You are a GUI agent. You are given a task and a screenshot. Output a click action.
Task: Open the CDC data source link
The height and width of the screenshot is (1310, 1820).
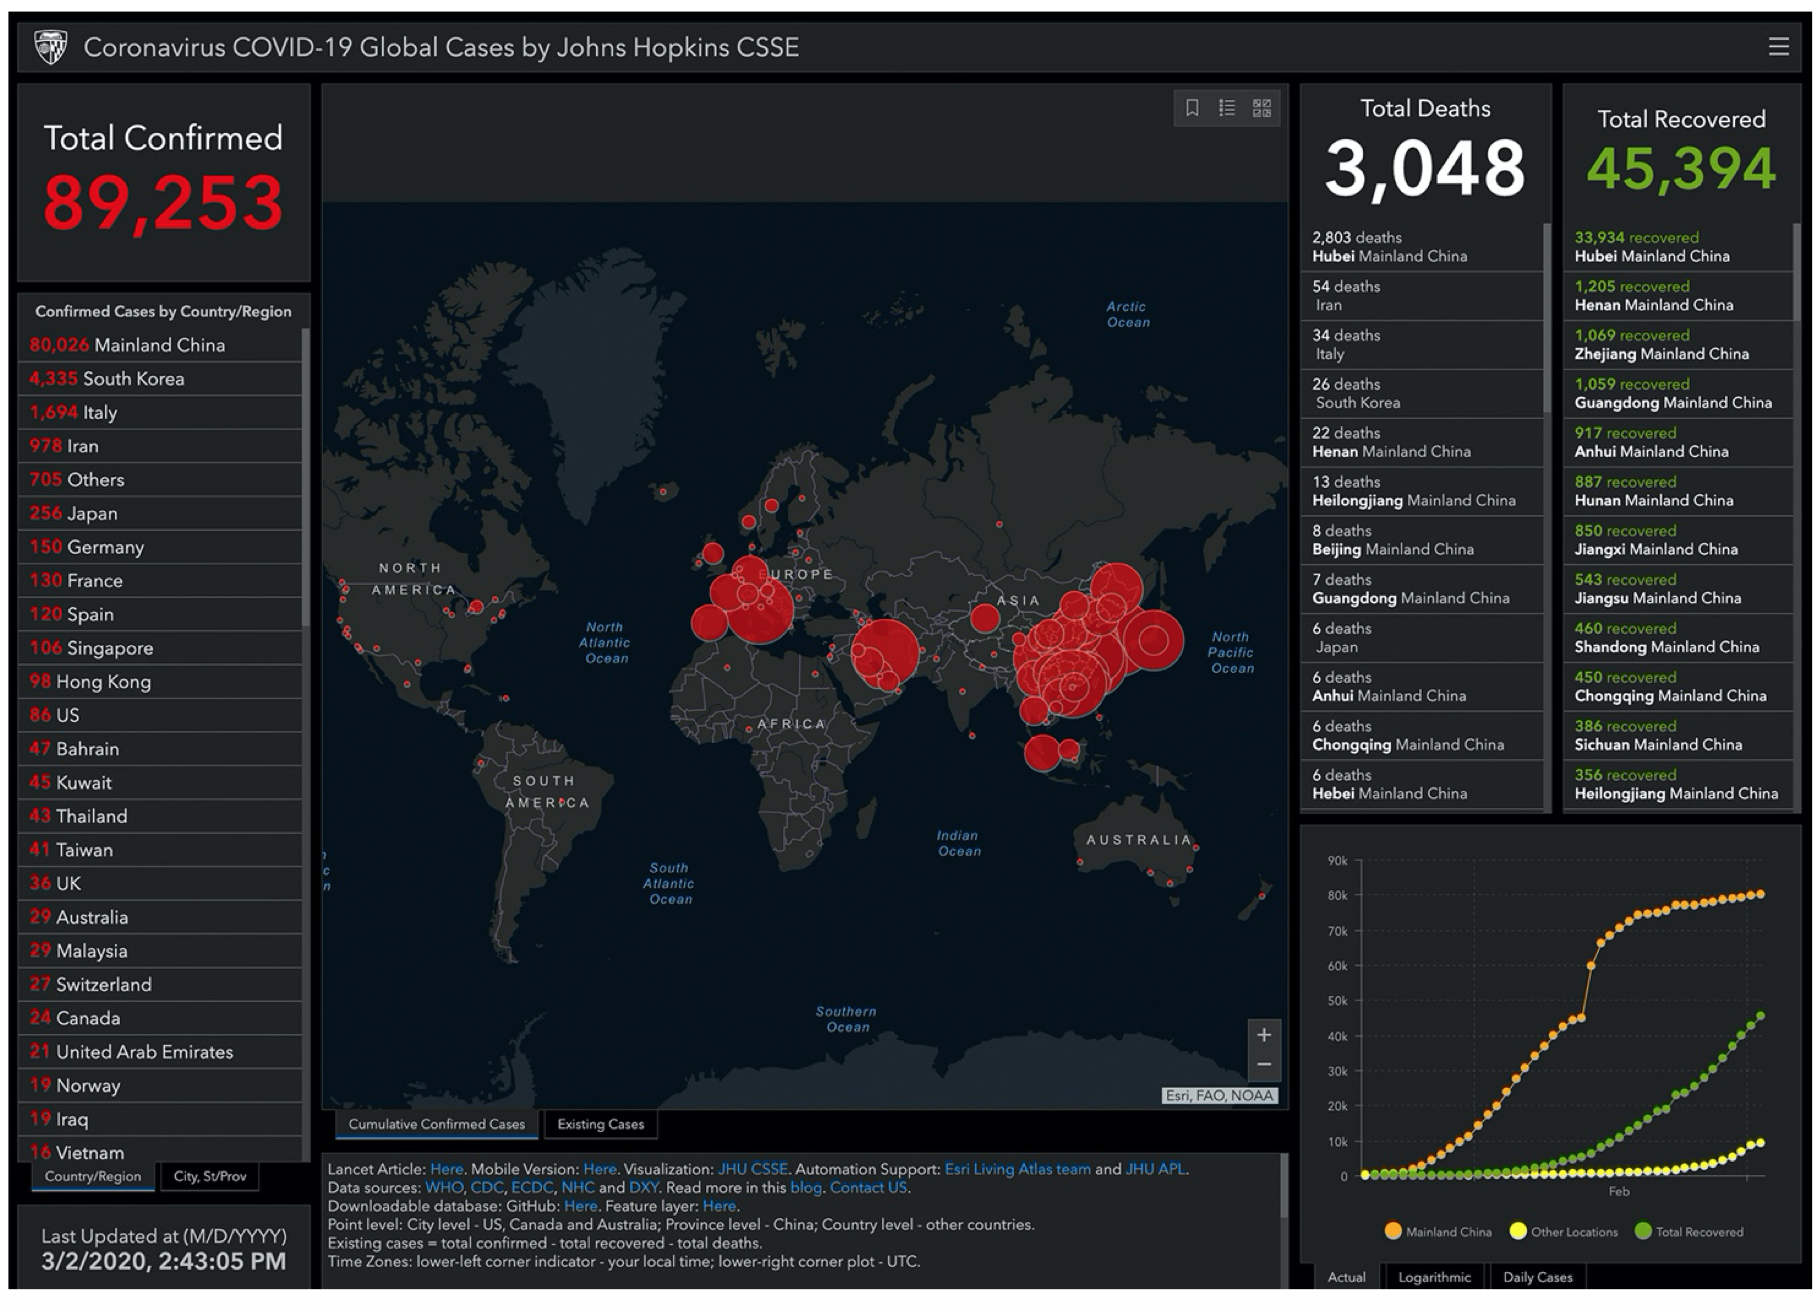click(x=487, y=1188)
